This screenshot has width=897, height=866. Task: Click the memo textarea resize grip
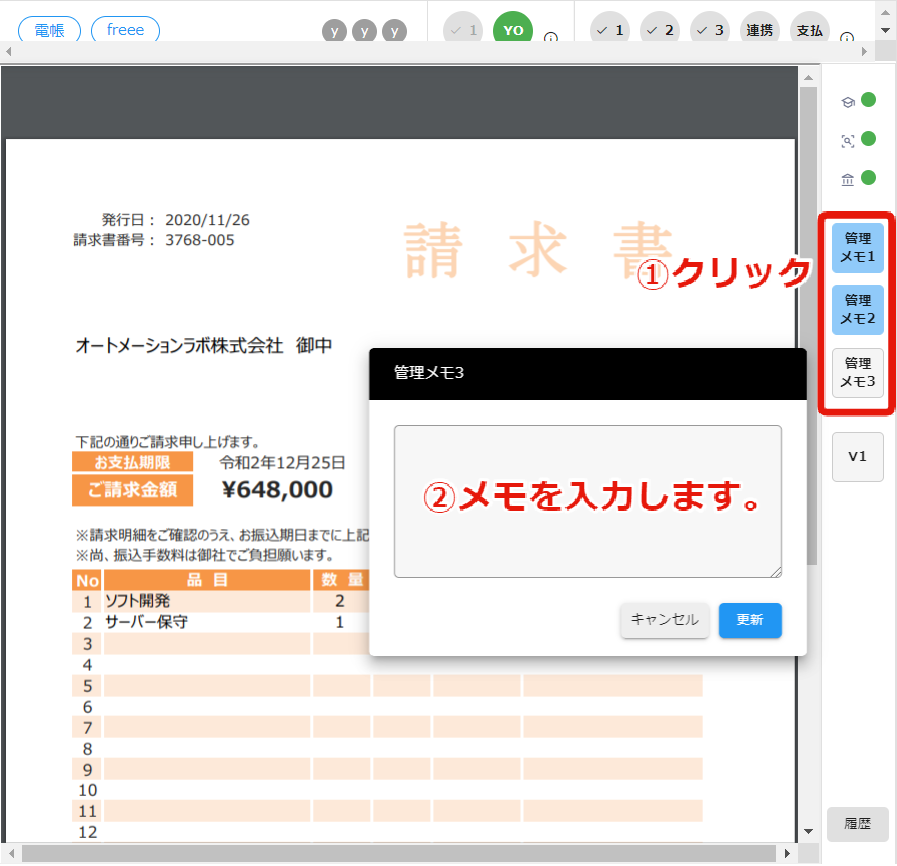(x=776, y=572)
